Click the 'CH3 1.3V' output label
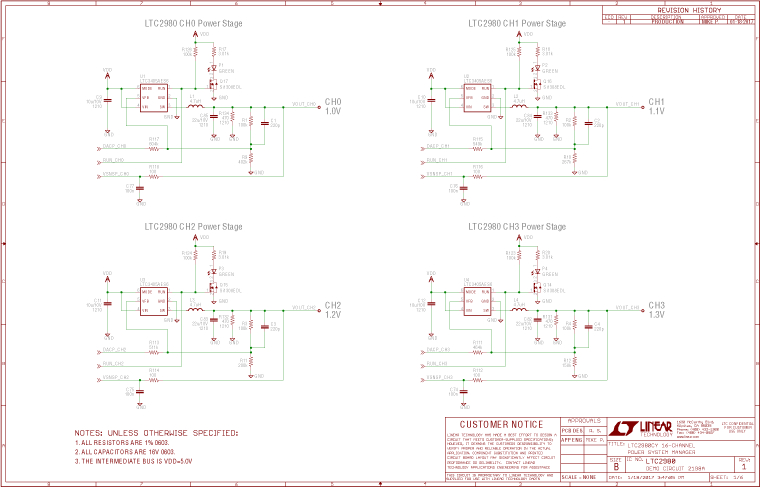This screenshot has width=760, height=487. 657,310
